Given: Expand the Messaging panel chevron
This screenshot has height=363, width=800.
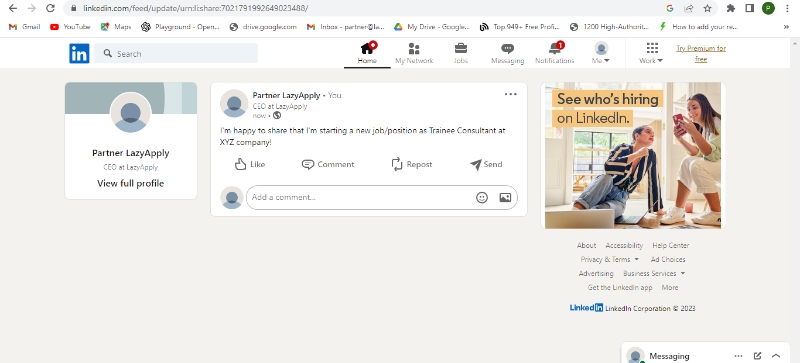Looking at the screenshot, I should 776,356.
